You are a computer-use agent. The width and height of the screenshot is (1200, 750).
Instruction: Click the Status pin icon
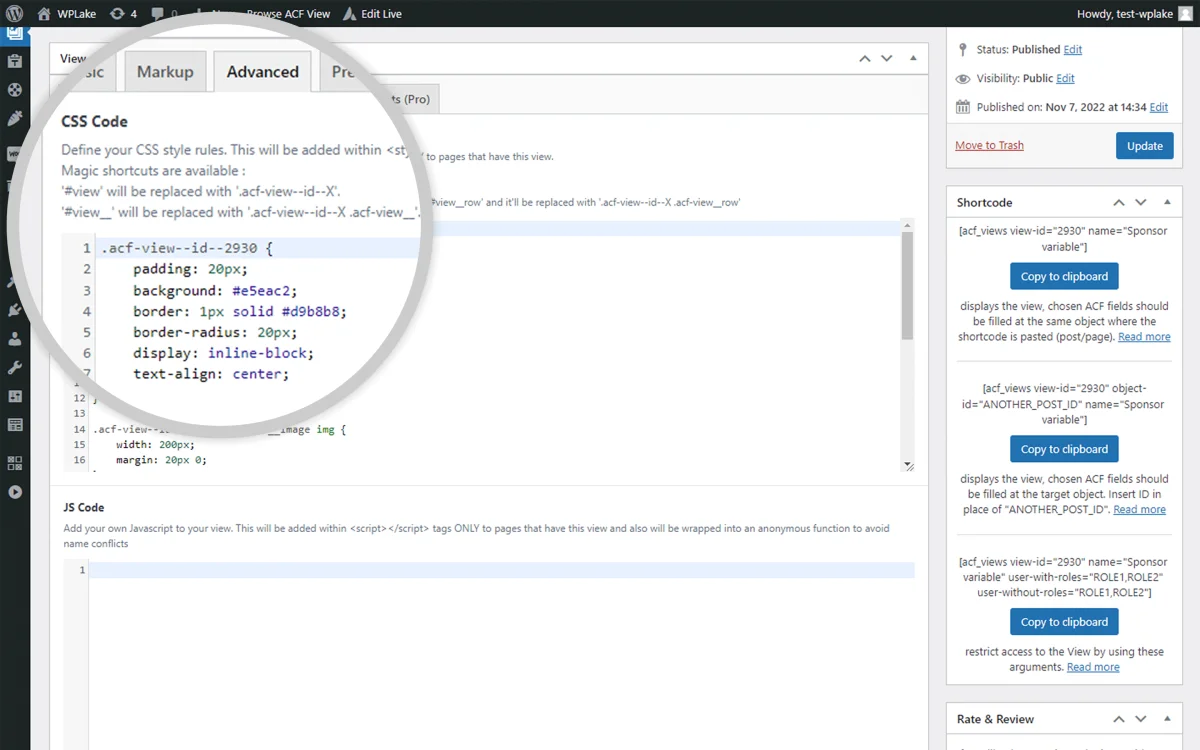point(963,49)
